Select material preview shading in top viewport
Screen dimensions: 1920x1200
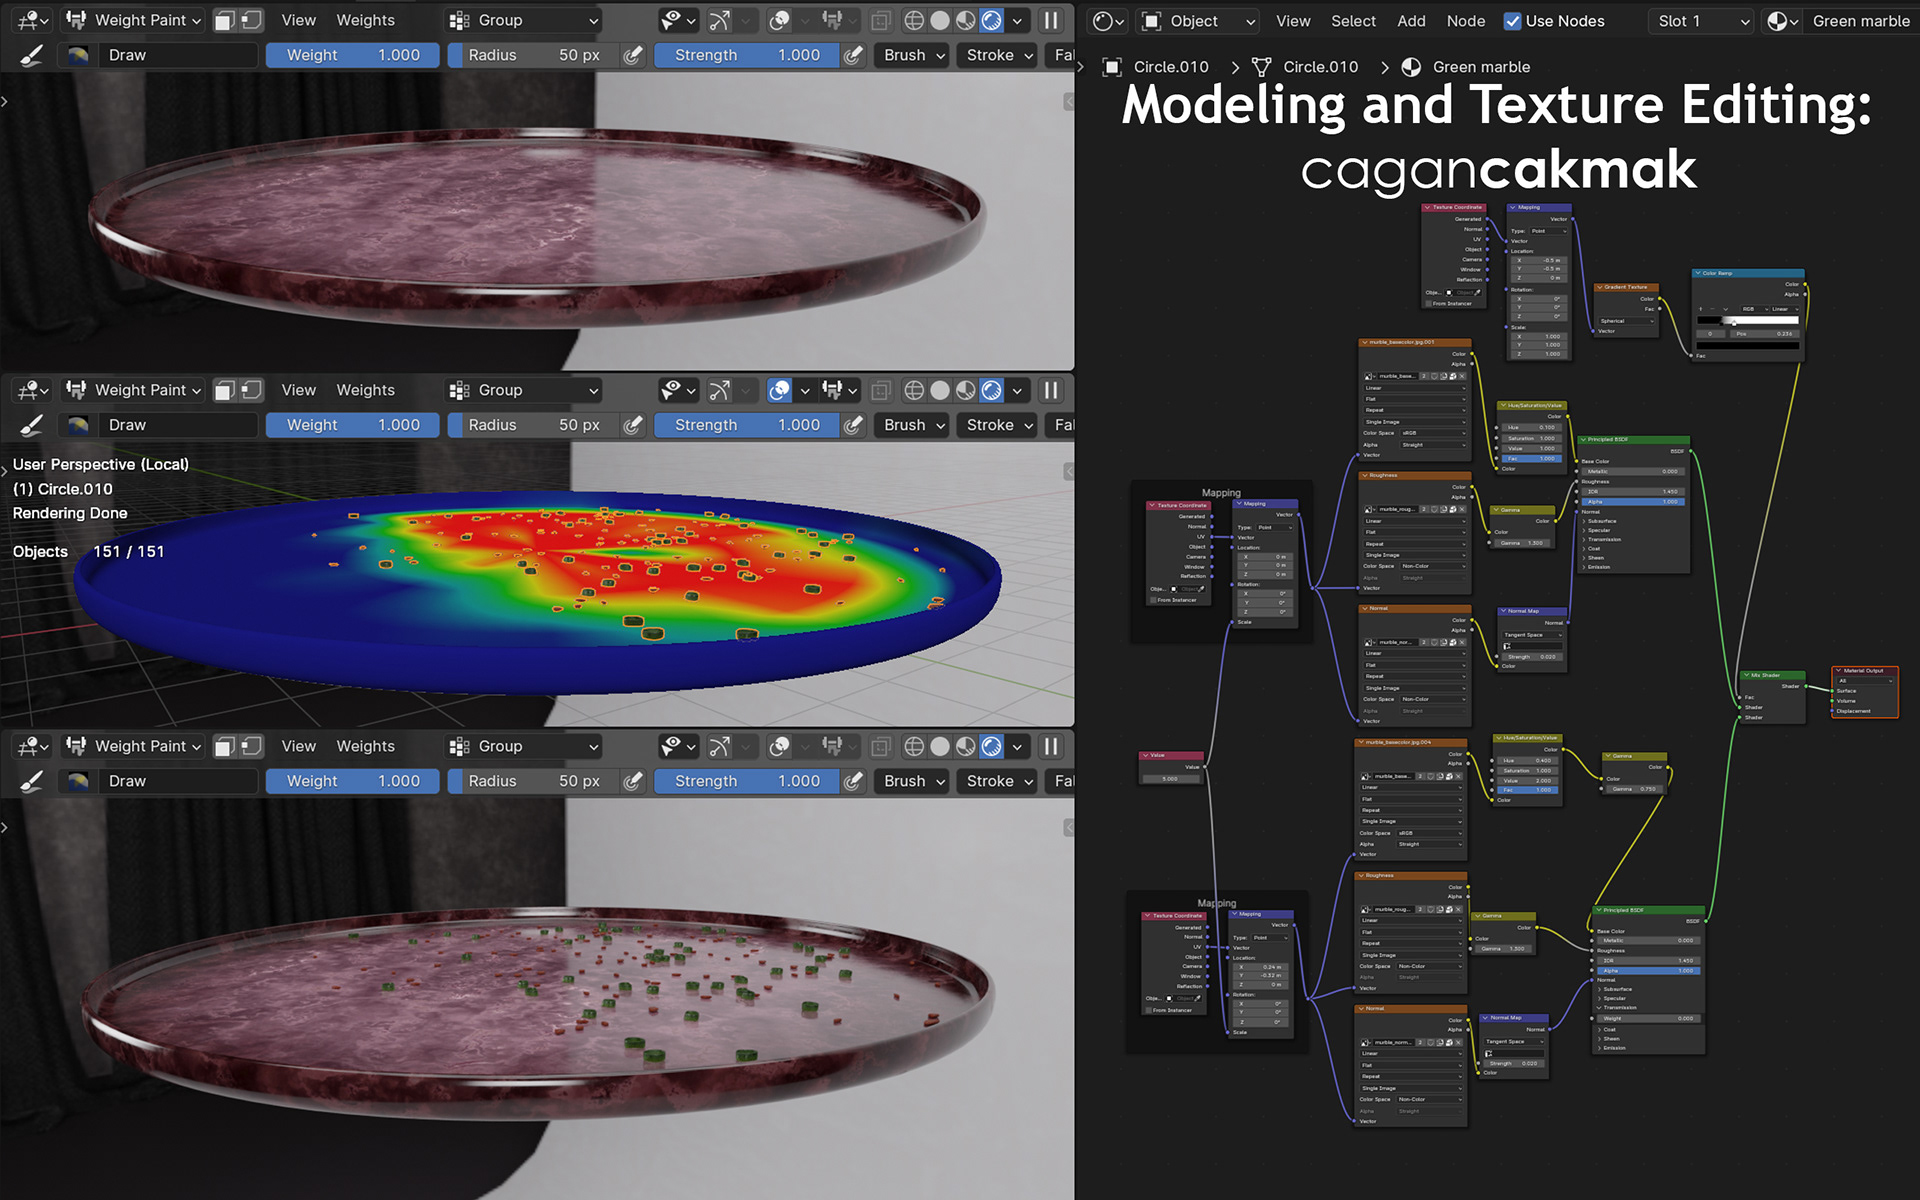coord(966,20)
